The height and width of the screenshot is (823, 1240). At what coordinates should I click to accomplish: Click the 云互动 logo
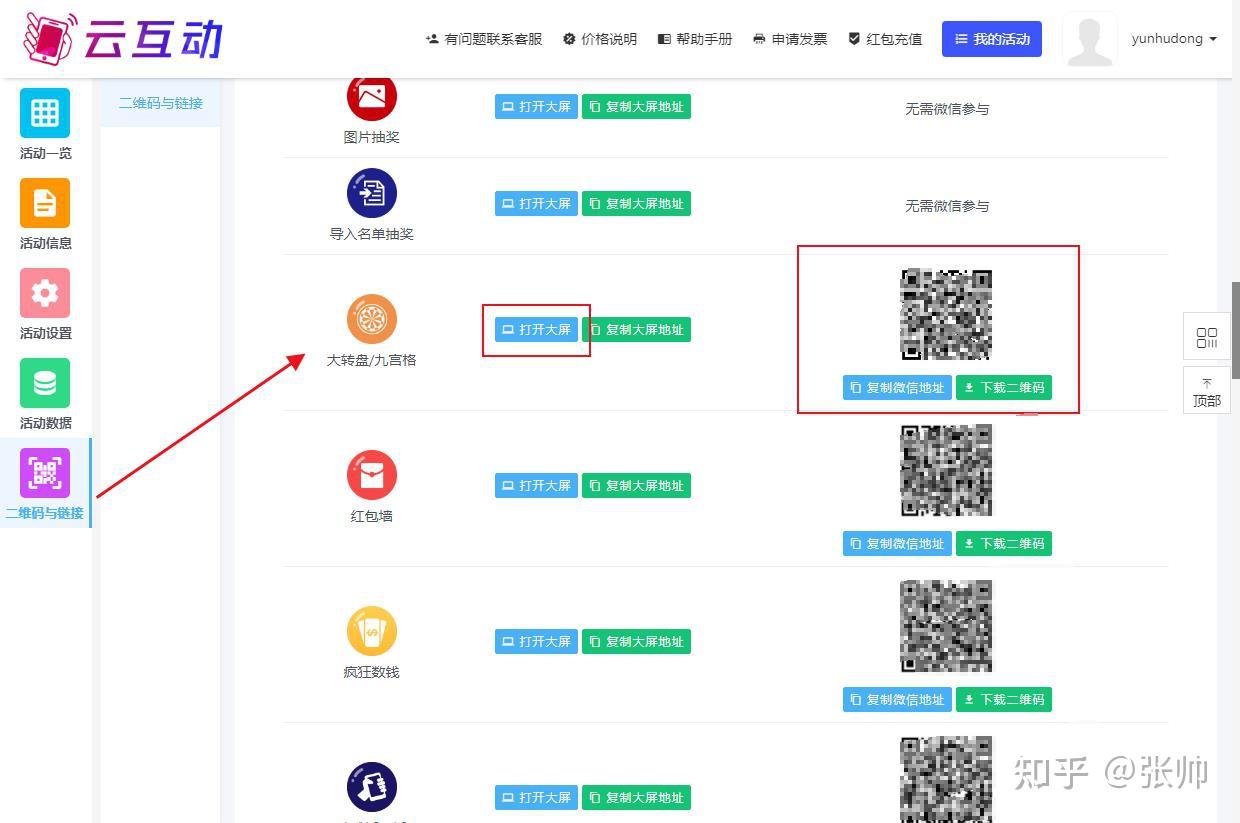click(120, 38)
